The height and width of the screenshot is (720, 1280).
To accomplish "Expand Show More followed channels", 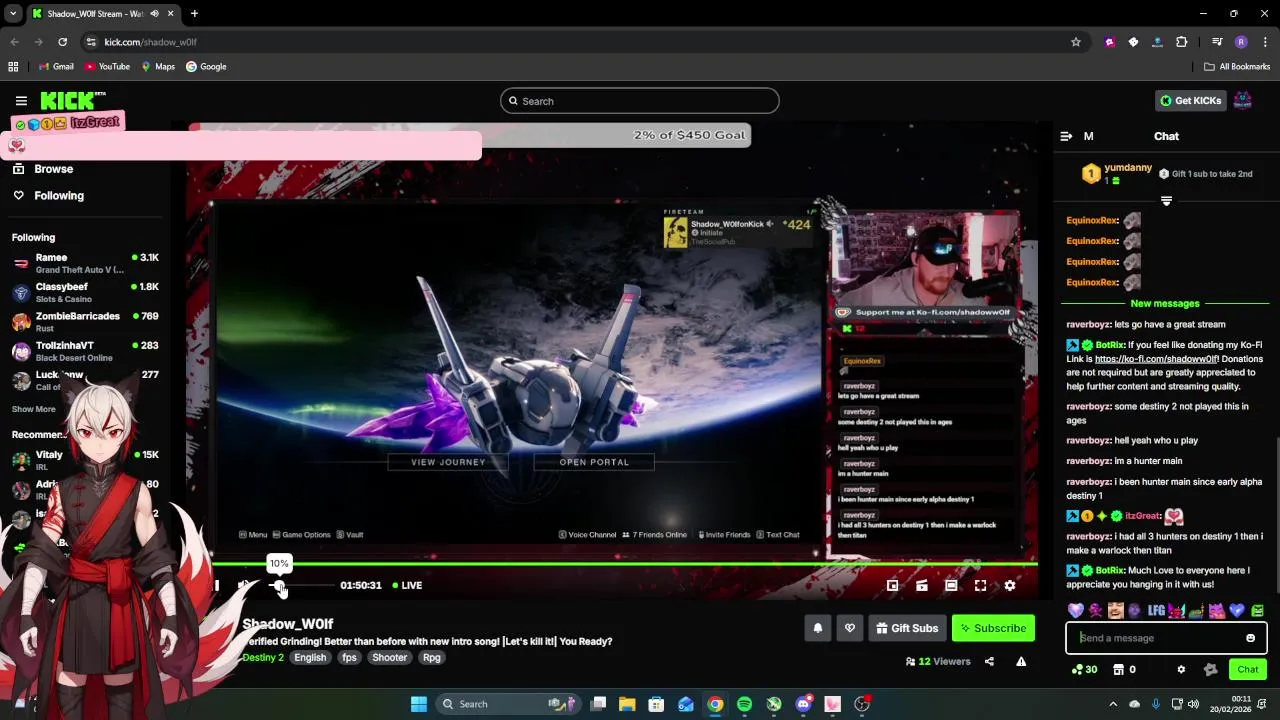I will click(34, 409).
